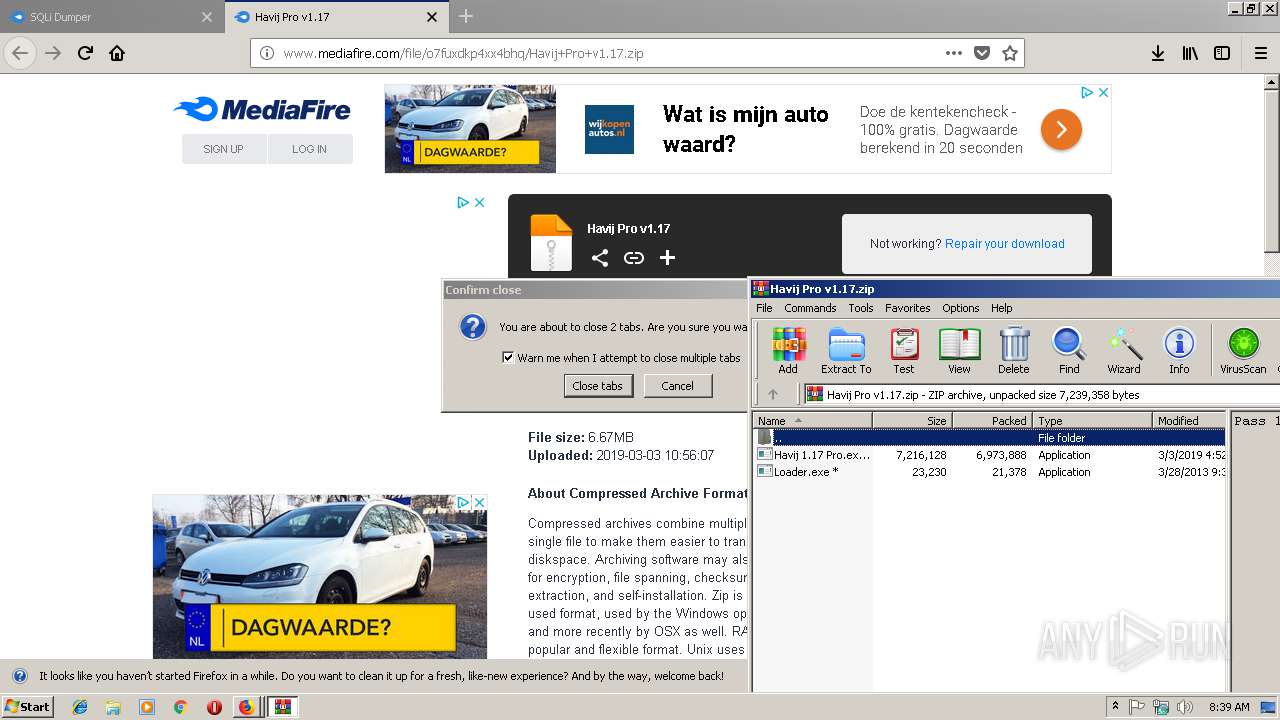Follow the Repair your download link
Viewport: 1280px width, 720px height.
(x=1005, y=244)
